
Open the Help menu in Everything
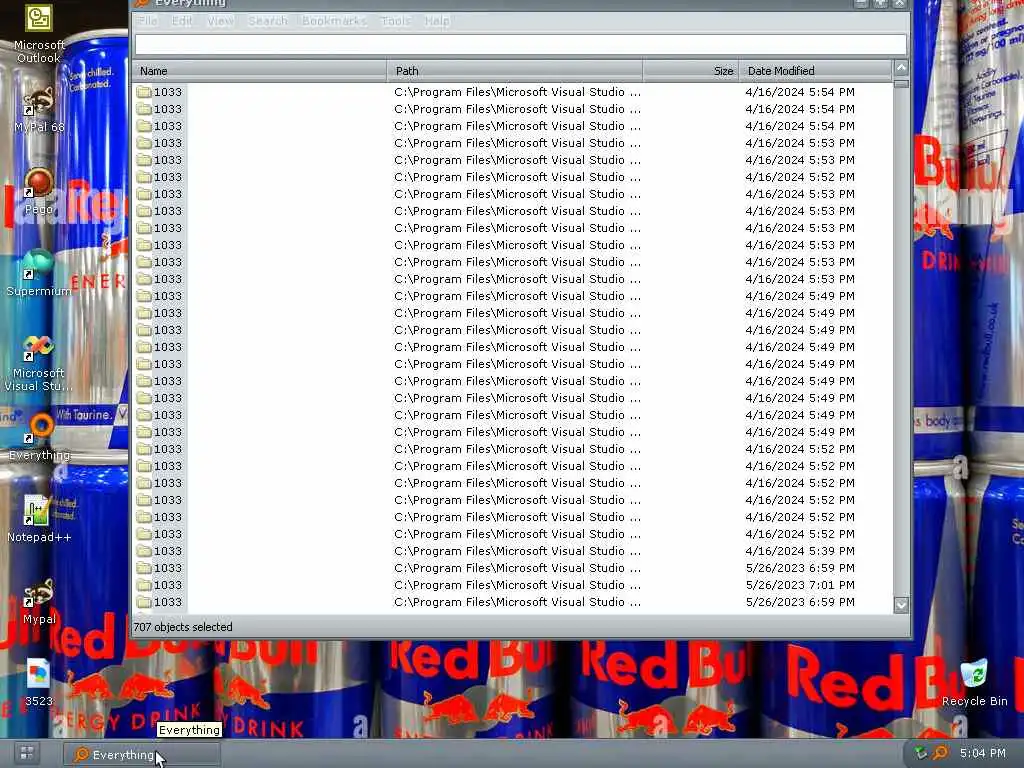click(x=437, y=21)
